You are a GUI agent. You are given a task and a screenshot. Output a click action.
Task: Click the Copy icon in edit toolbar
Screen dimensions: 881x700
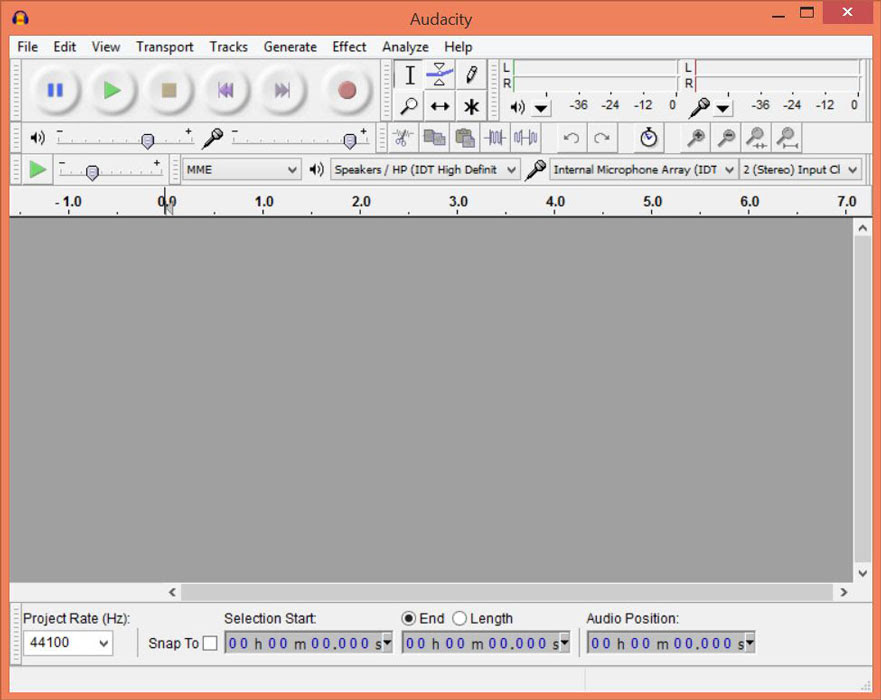pos(434,138)
